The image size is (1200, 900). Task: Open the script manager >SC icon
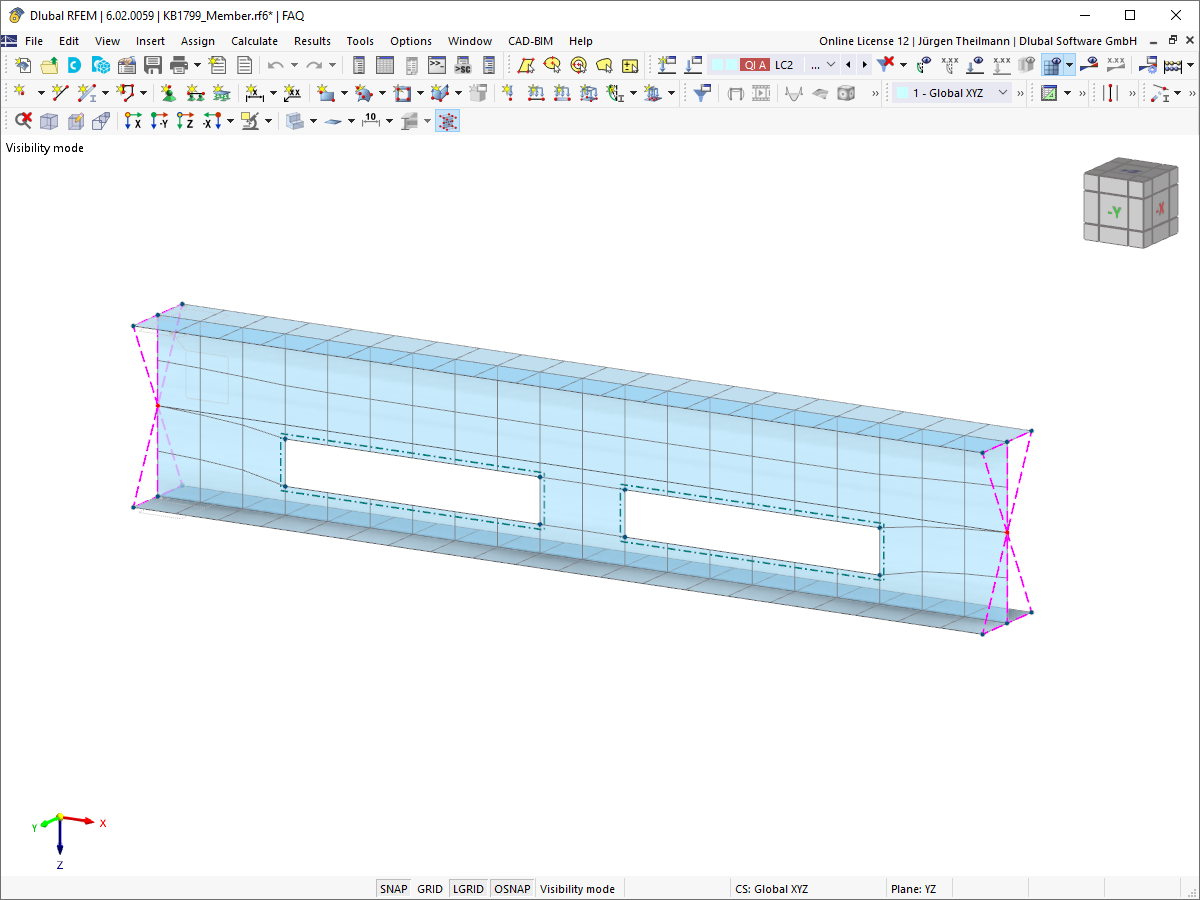pyautogui.click(x=462, y=65)
